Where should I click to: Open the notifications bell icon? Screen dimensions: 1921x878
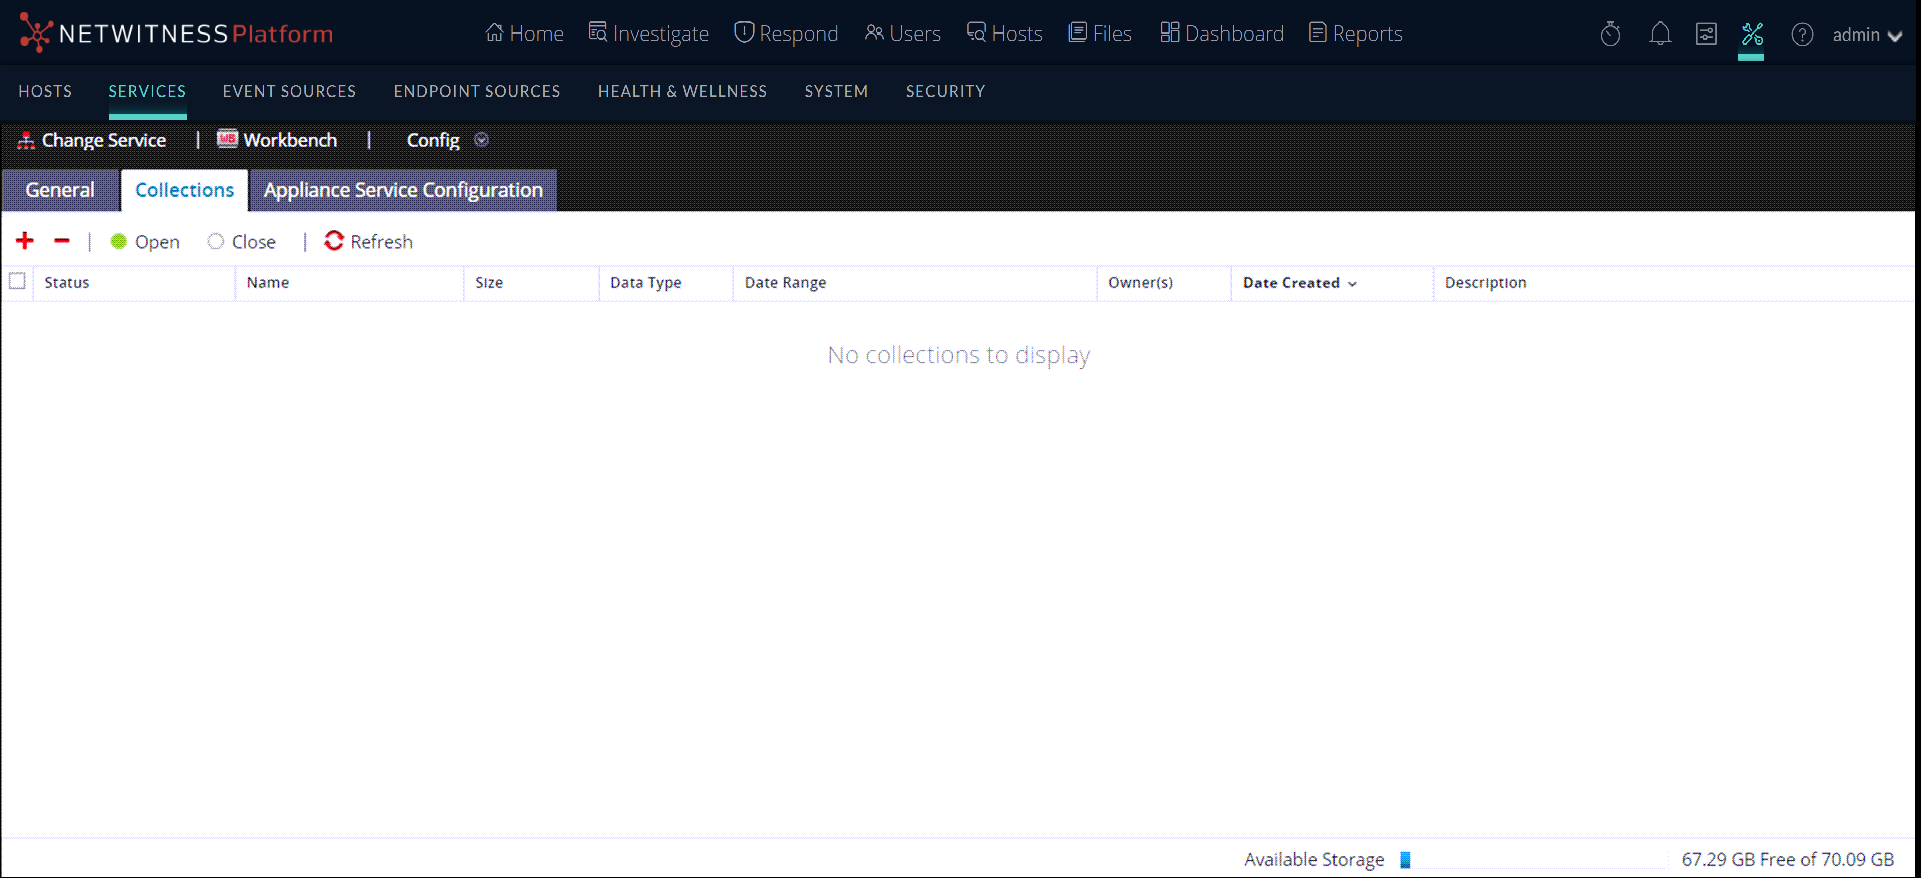tap(1660, 35)
